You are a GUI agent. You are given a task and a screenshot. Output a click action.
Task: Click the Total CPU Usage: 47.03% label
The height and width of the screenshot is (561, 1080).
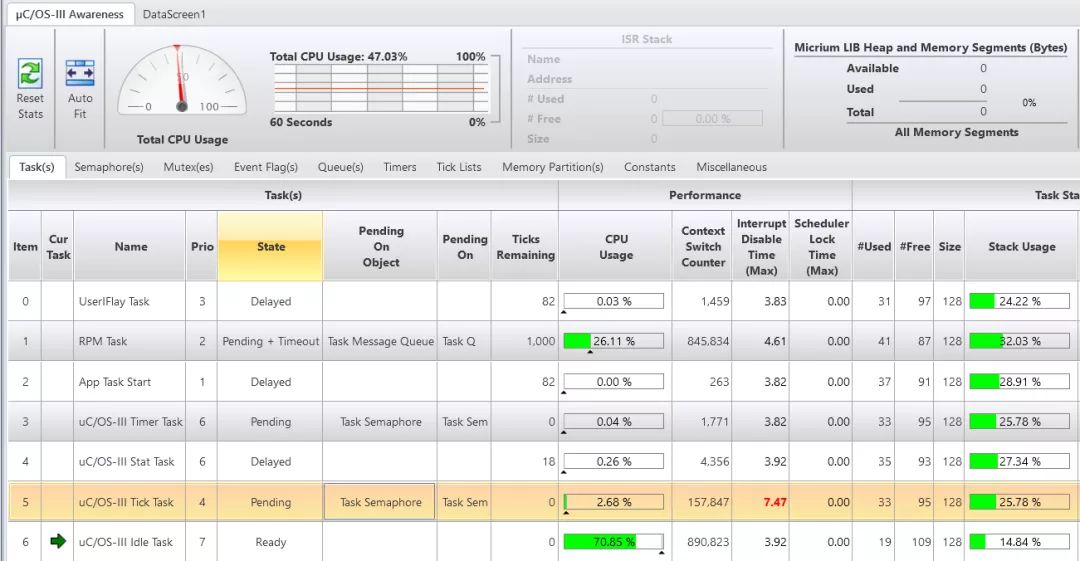(338, 57)
